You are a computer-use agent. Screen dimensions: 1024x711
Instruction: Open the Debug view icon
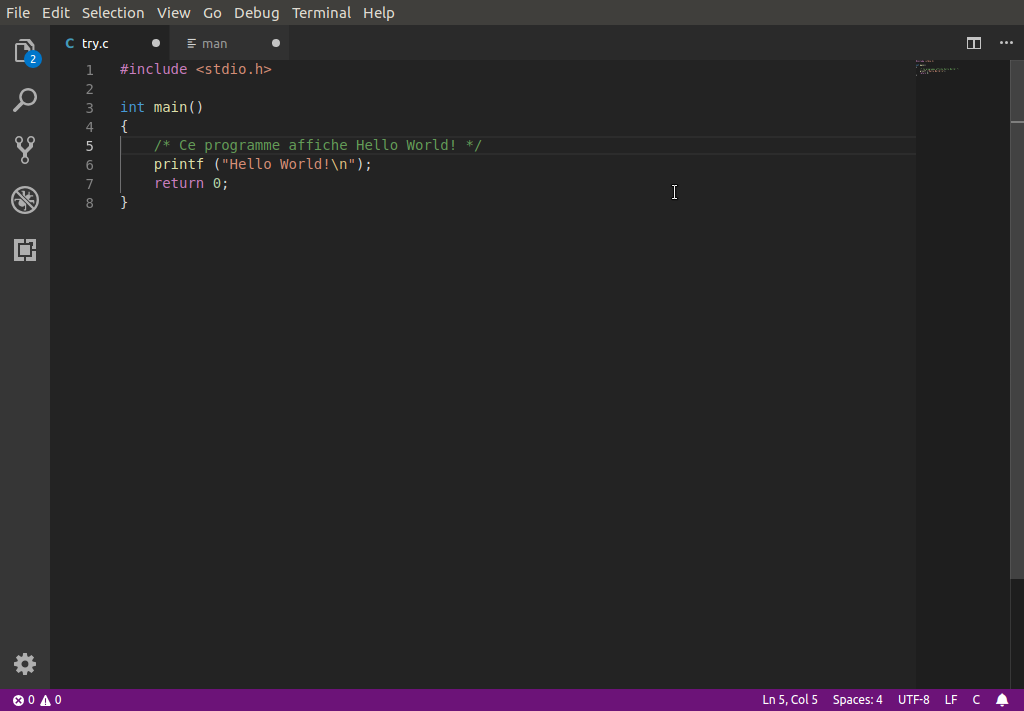coord(25,200)
